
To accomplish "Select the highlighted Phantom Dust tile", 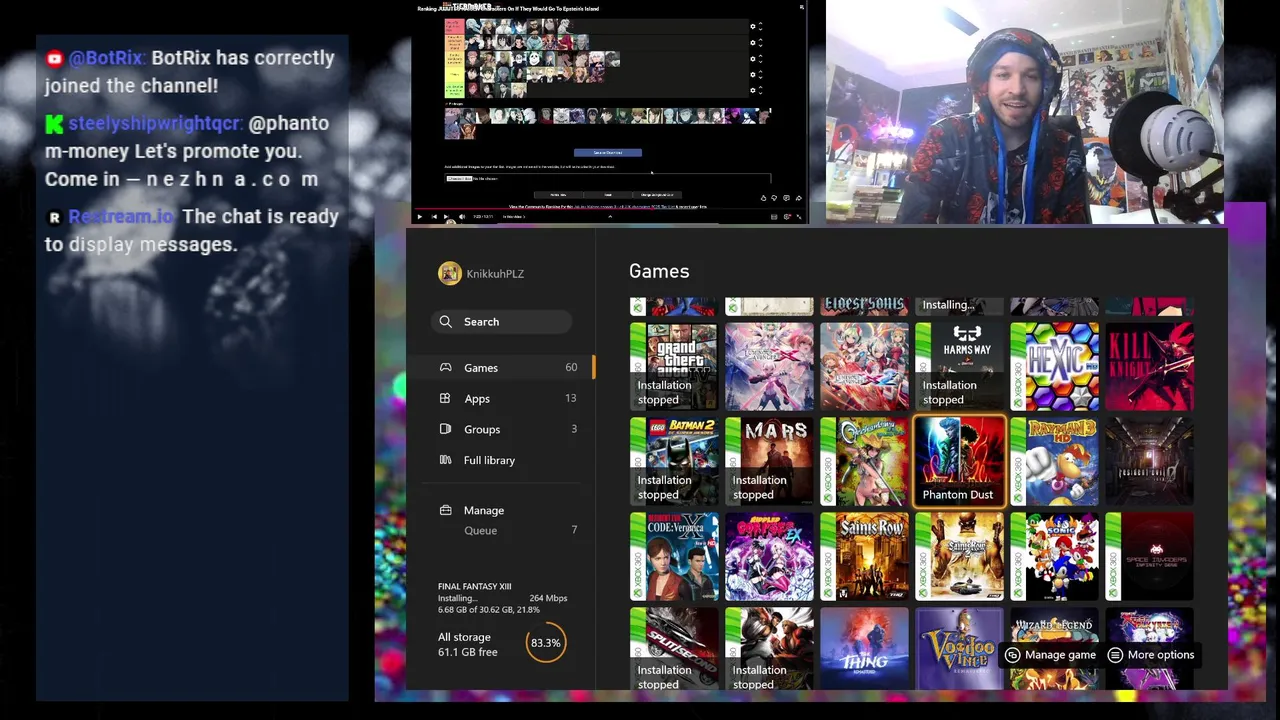I will point(959,461).
